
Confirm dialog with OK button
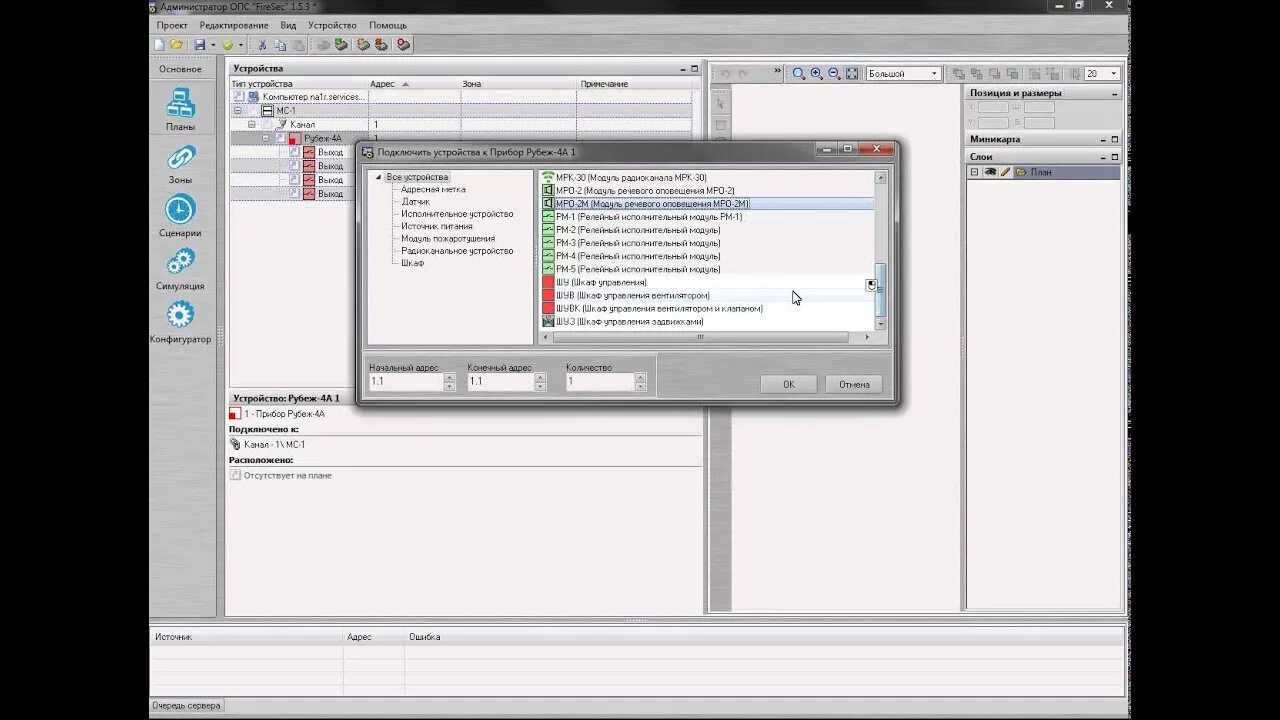pyautogui.click(x=789, y=384)
